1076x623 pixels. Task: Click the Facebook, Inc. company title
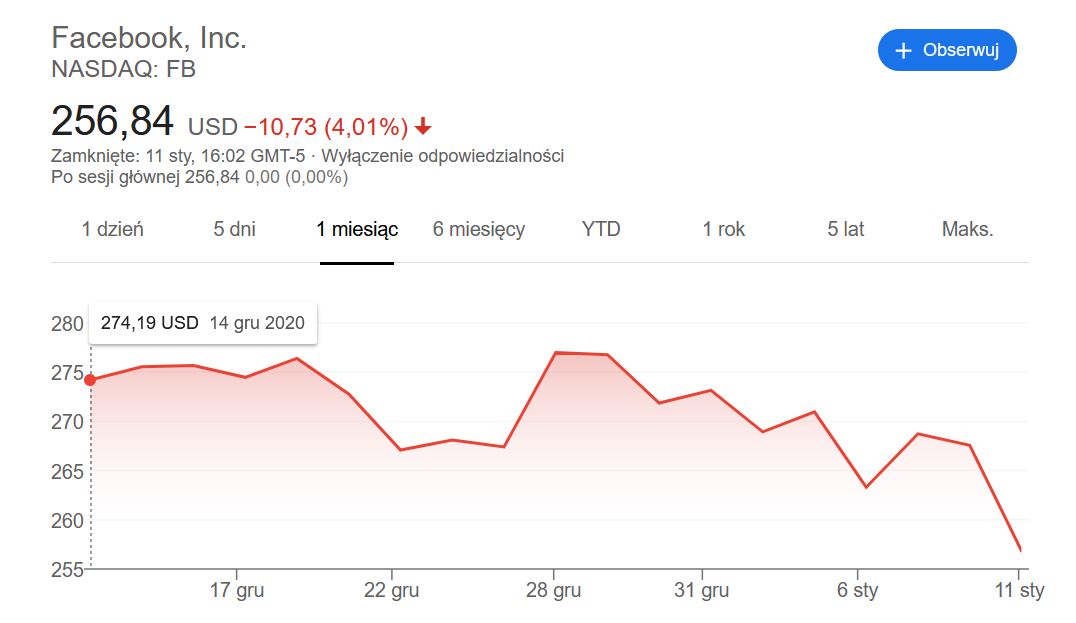(x=149, y=39)
